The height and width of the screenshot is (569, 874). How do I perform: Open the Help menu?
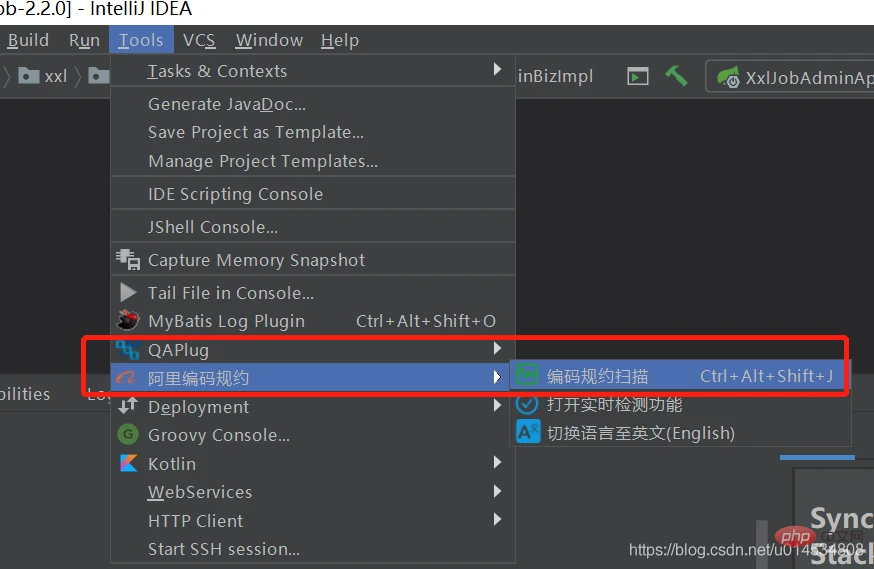pyautogui.click(x=340, y=40)
